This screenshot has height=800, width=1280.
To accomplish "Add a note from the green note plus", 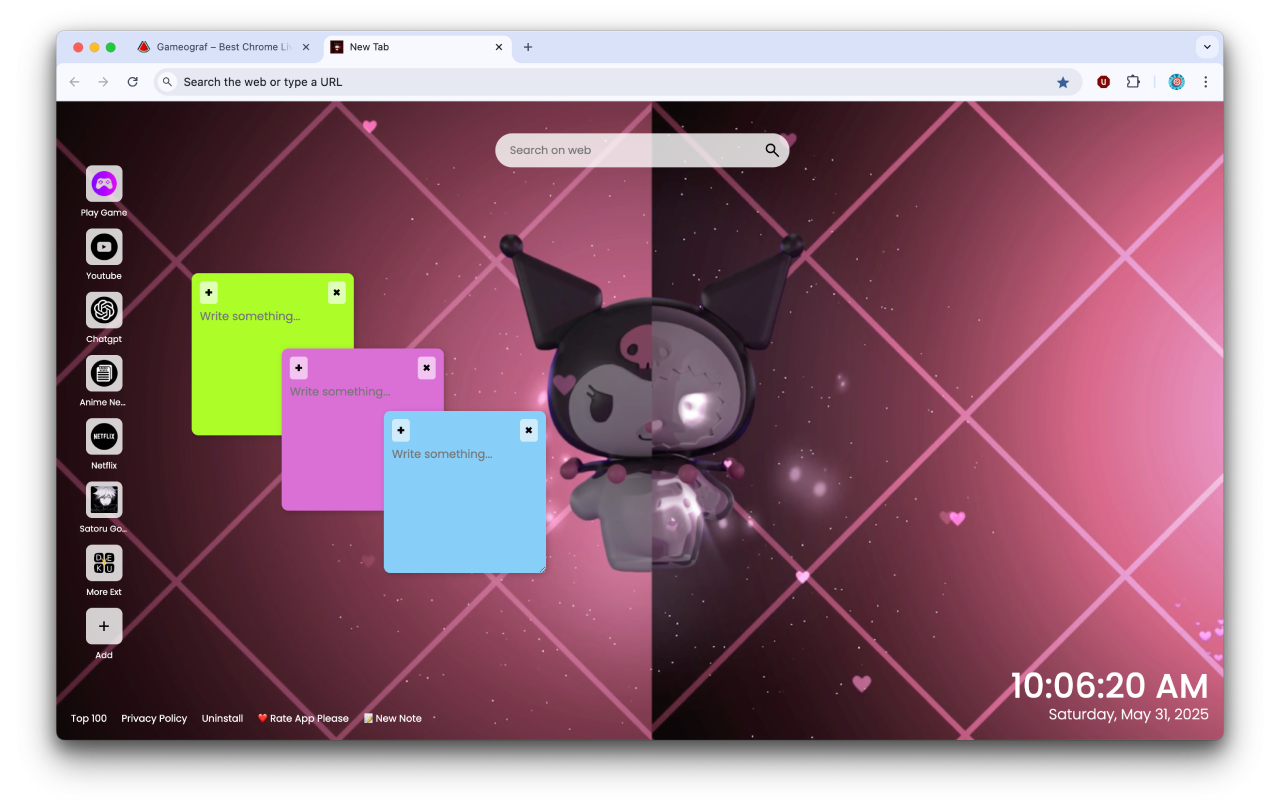I will click(x=208, y=293).
